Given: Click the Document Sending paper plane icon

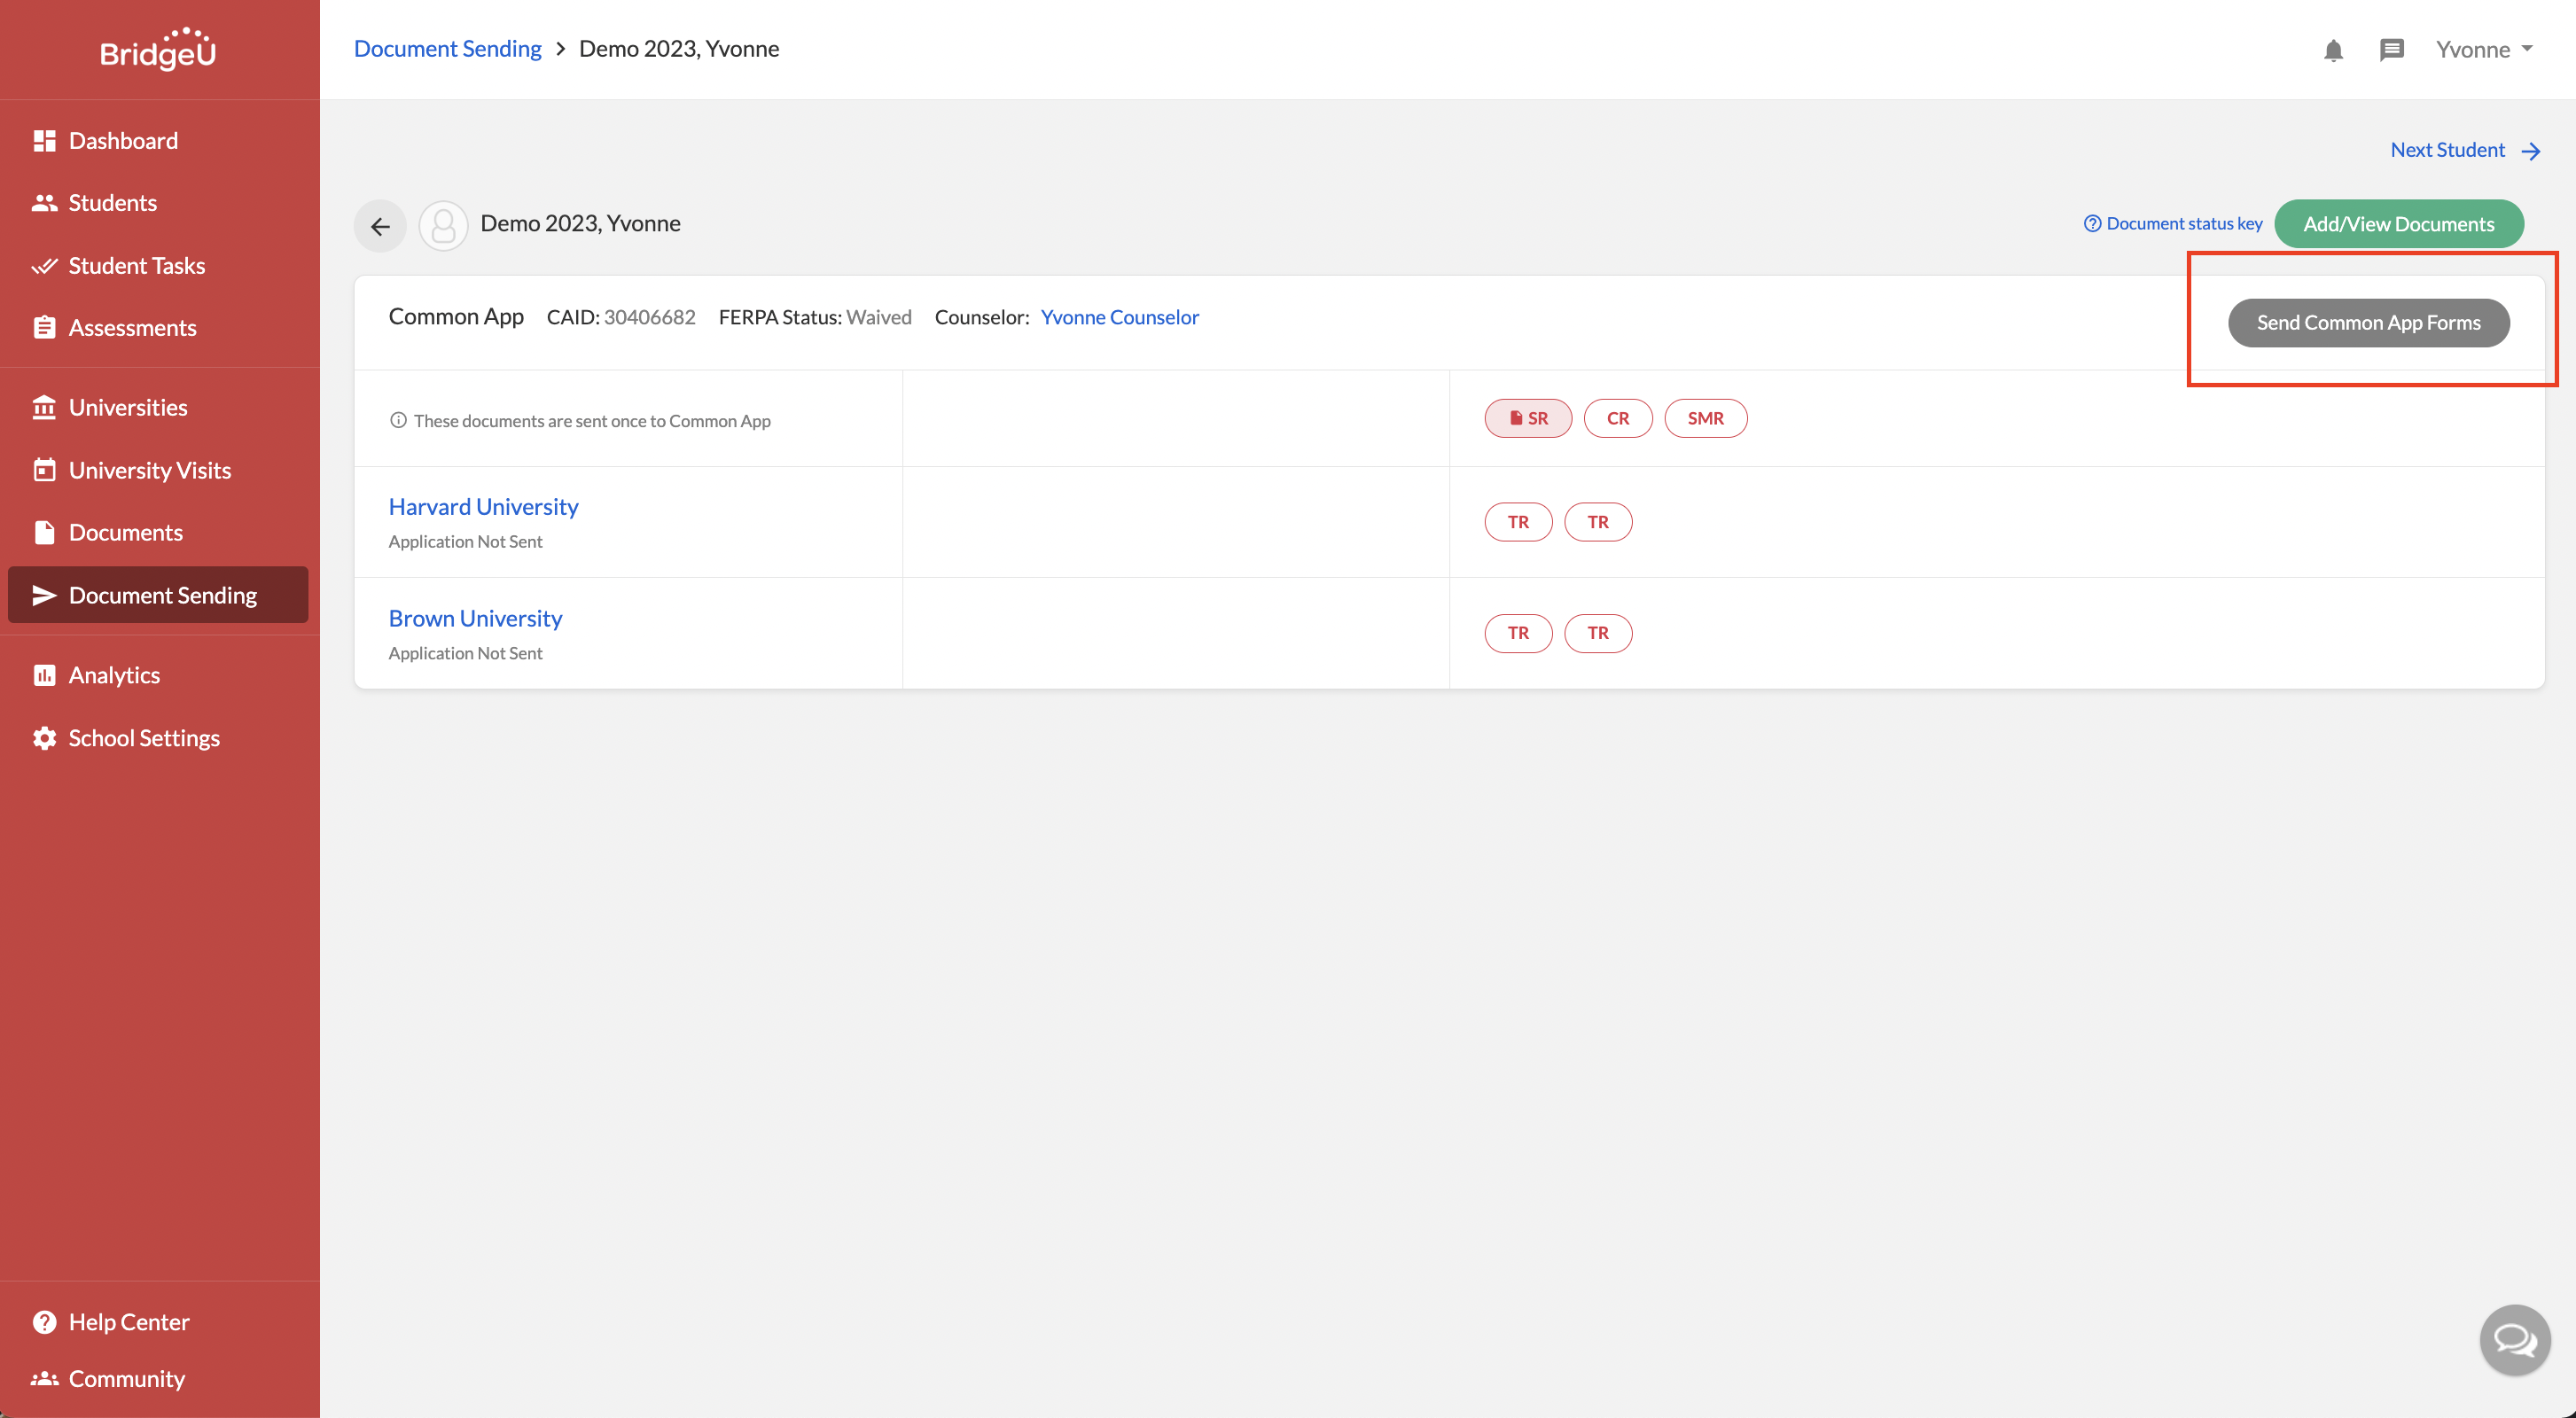Looking at the screenshot, I should 44,596.
